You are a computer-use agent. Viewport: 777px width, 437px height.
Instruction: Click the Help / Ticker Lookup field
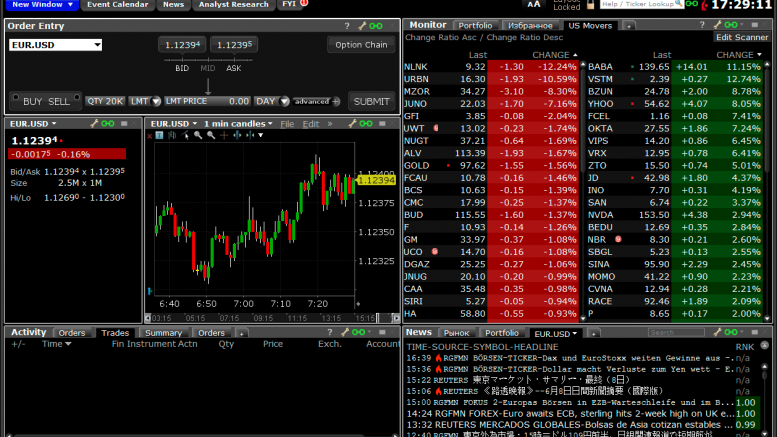642,4
